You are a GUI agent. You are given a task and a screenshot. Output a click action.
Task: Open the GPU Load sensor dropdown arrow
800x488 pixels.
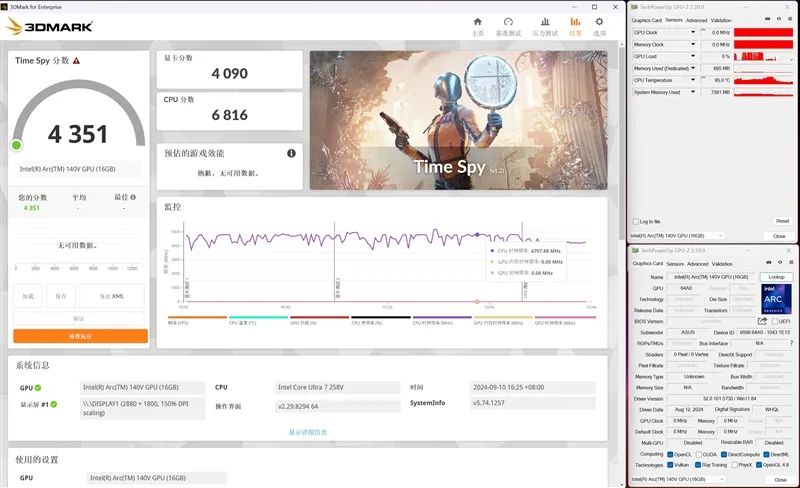(x=693, y=56)
